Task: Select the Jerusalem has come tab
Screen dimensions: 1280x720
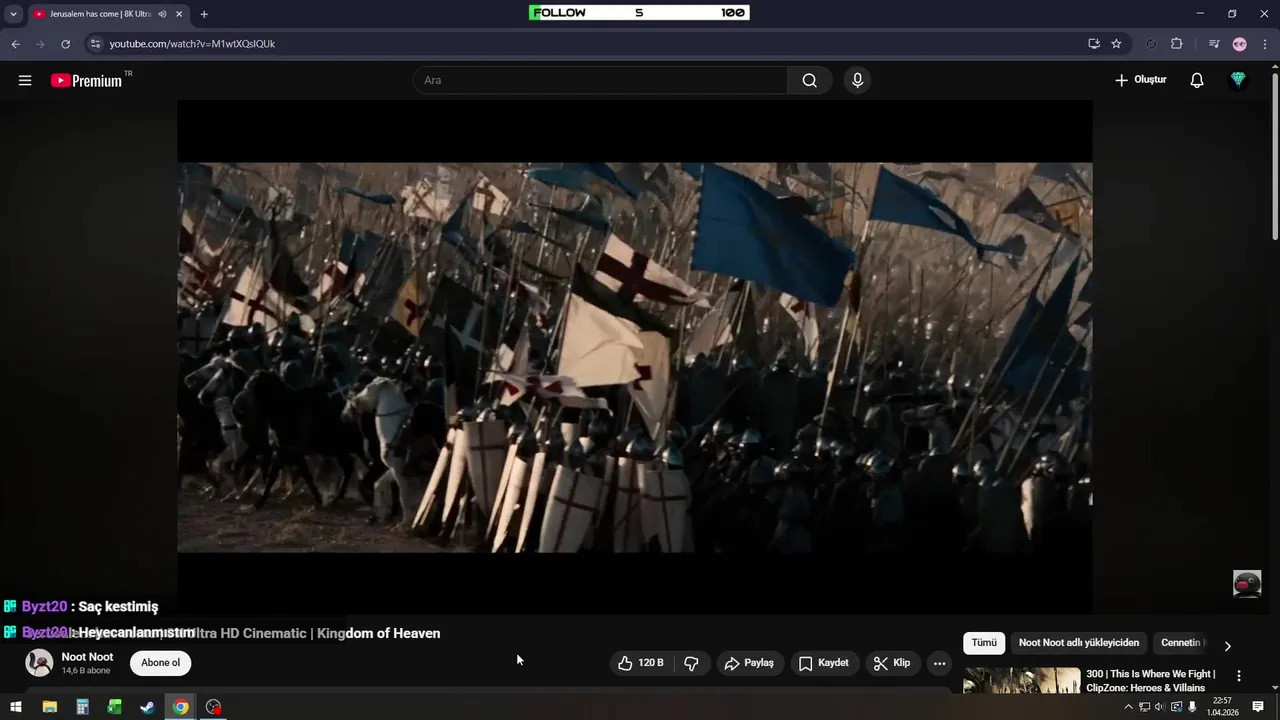Action: pos(100,14)
